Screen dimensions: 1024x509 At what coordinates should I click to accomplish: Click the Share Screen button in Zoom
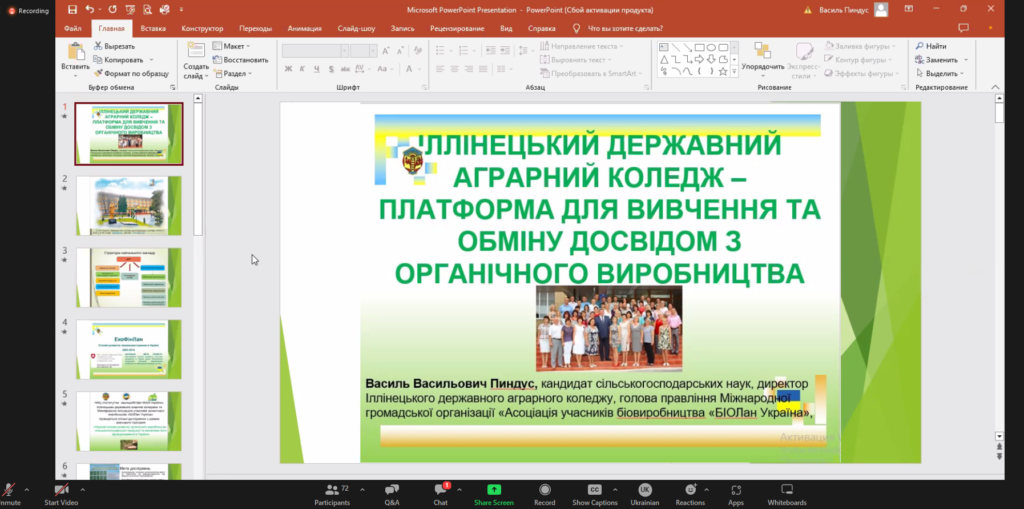click(x=493, y=493)
